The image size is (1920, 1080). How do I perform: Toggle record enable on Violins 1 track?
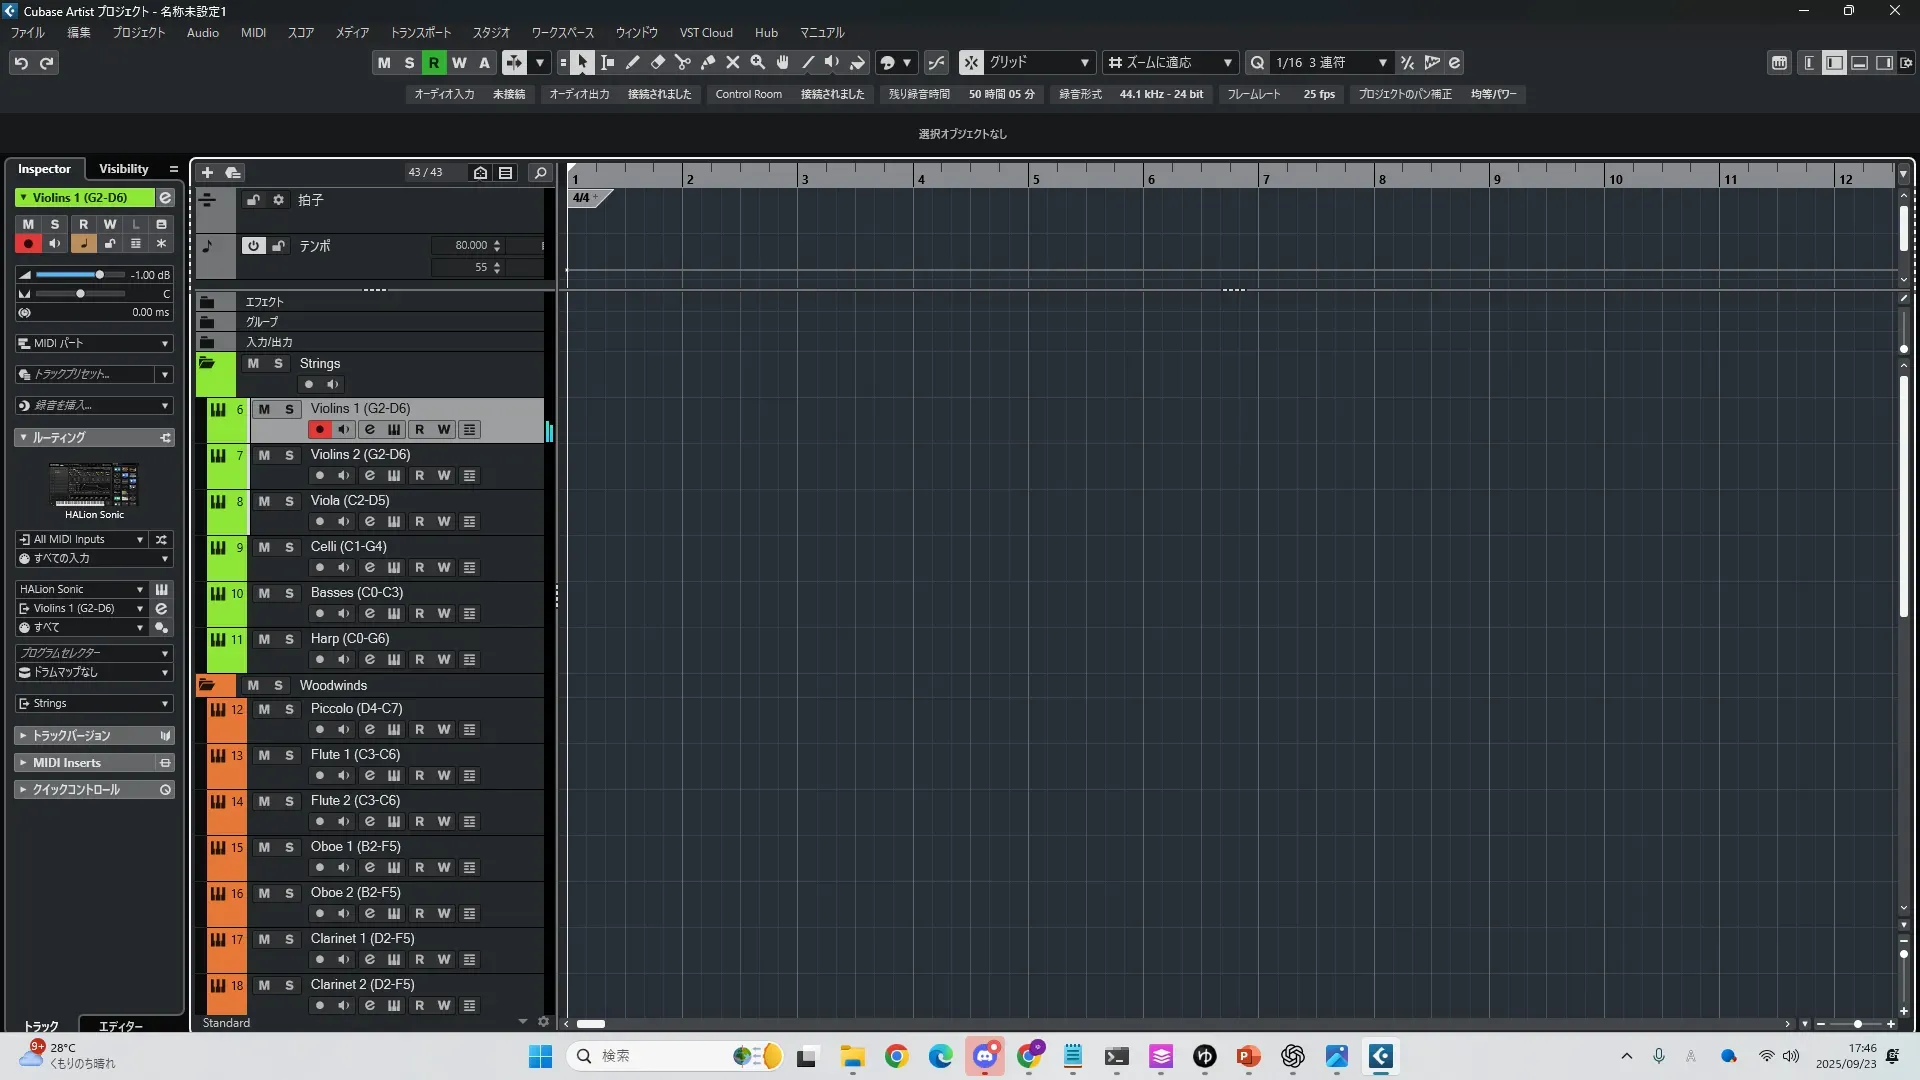[x=319, y=430]
